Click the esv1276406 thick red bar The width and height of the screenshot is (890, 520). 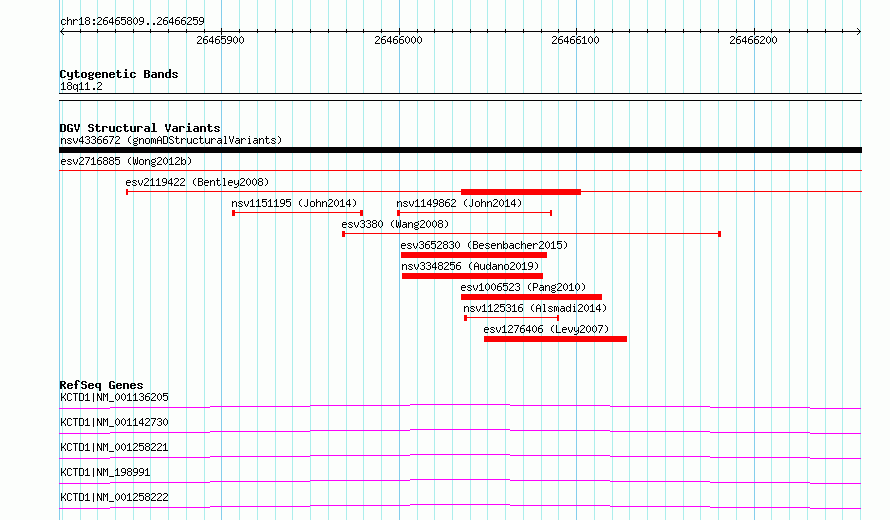click(x=555, y=339)
